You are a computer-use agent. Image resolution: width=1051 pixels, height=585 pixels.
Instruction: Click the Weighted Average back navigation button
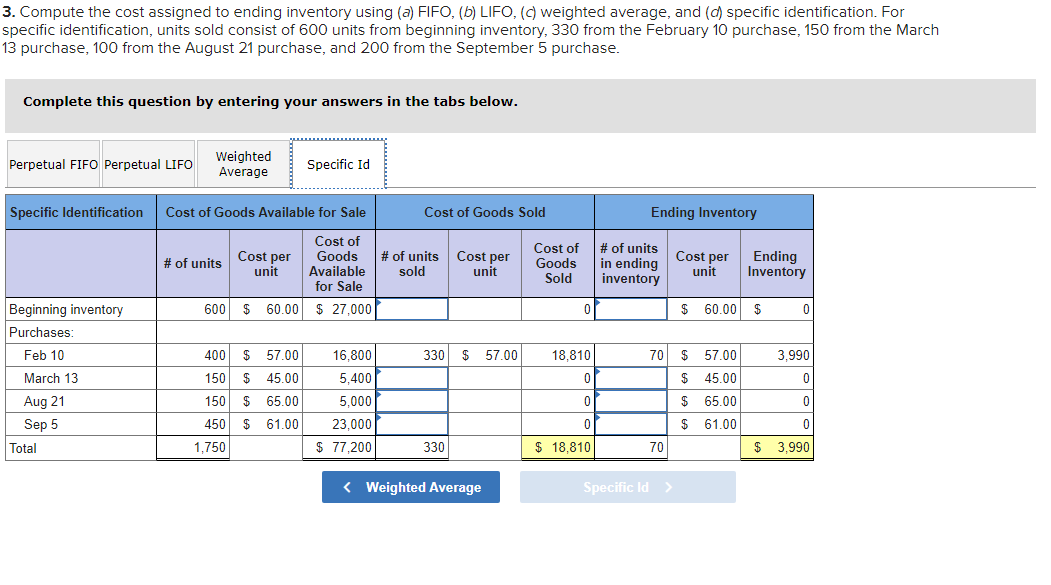click(x=410, y=487)
